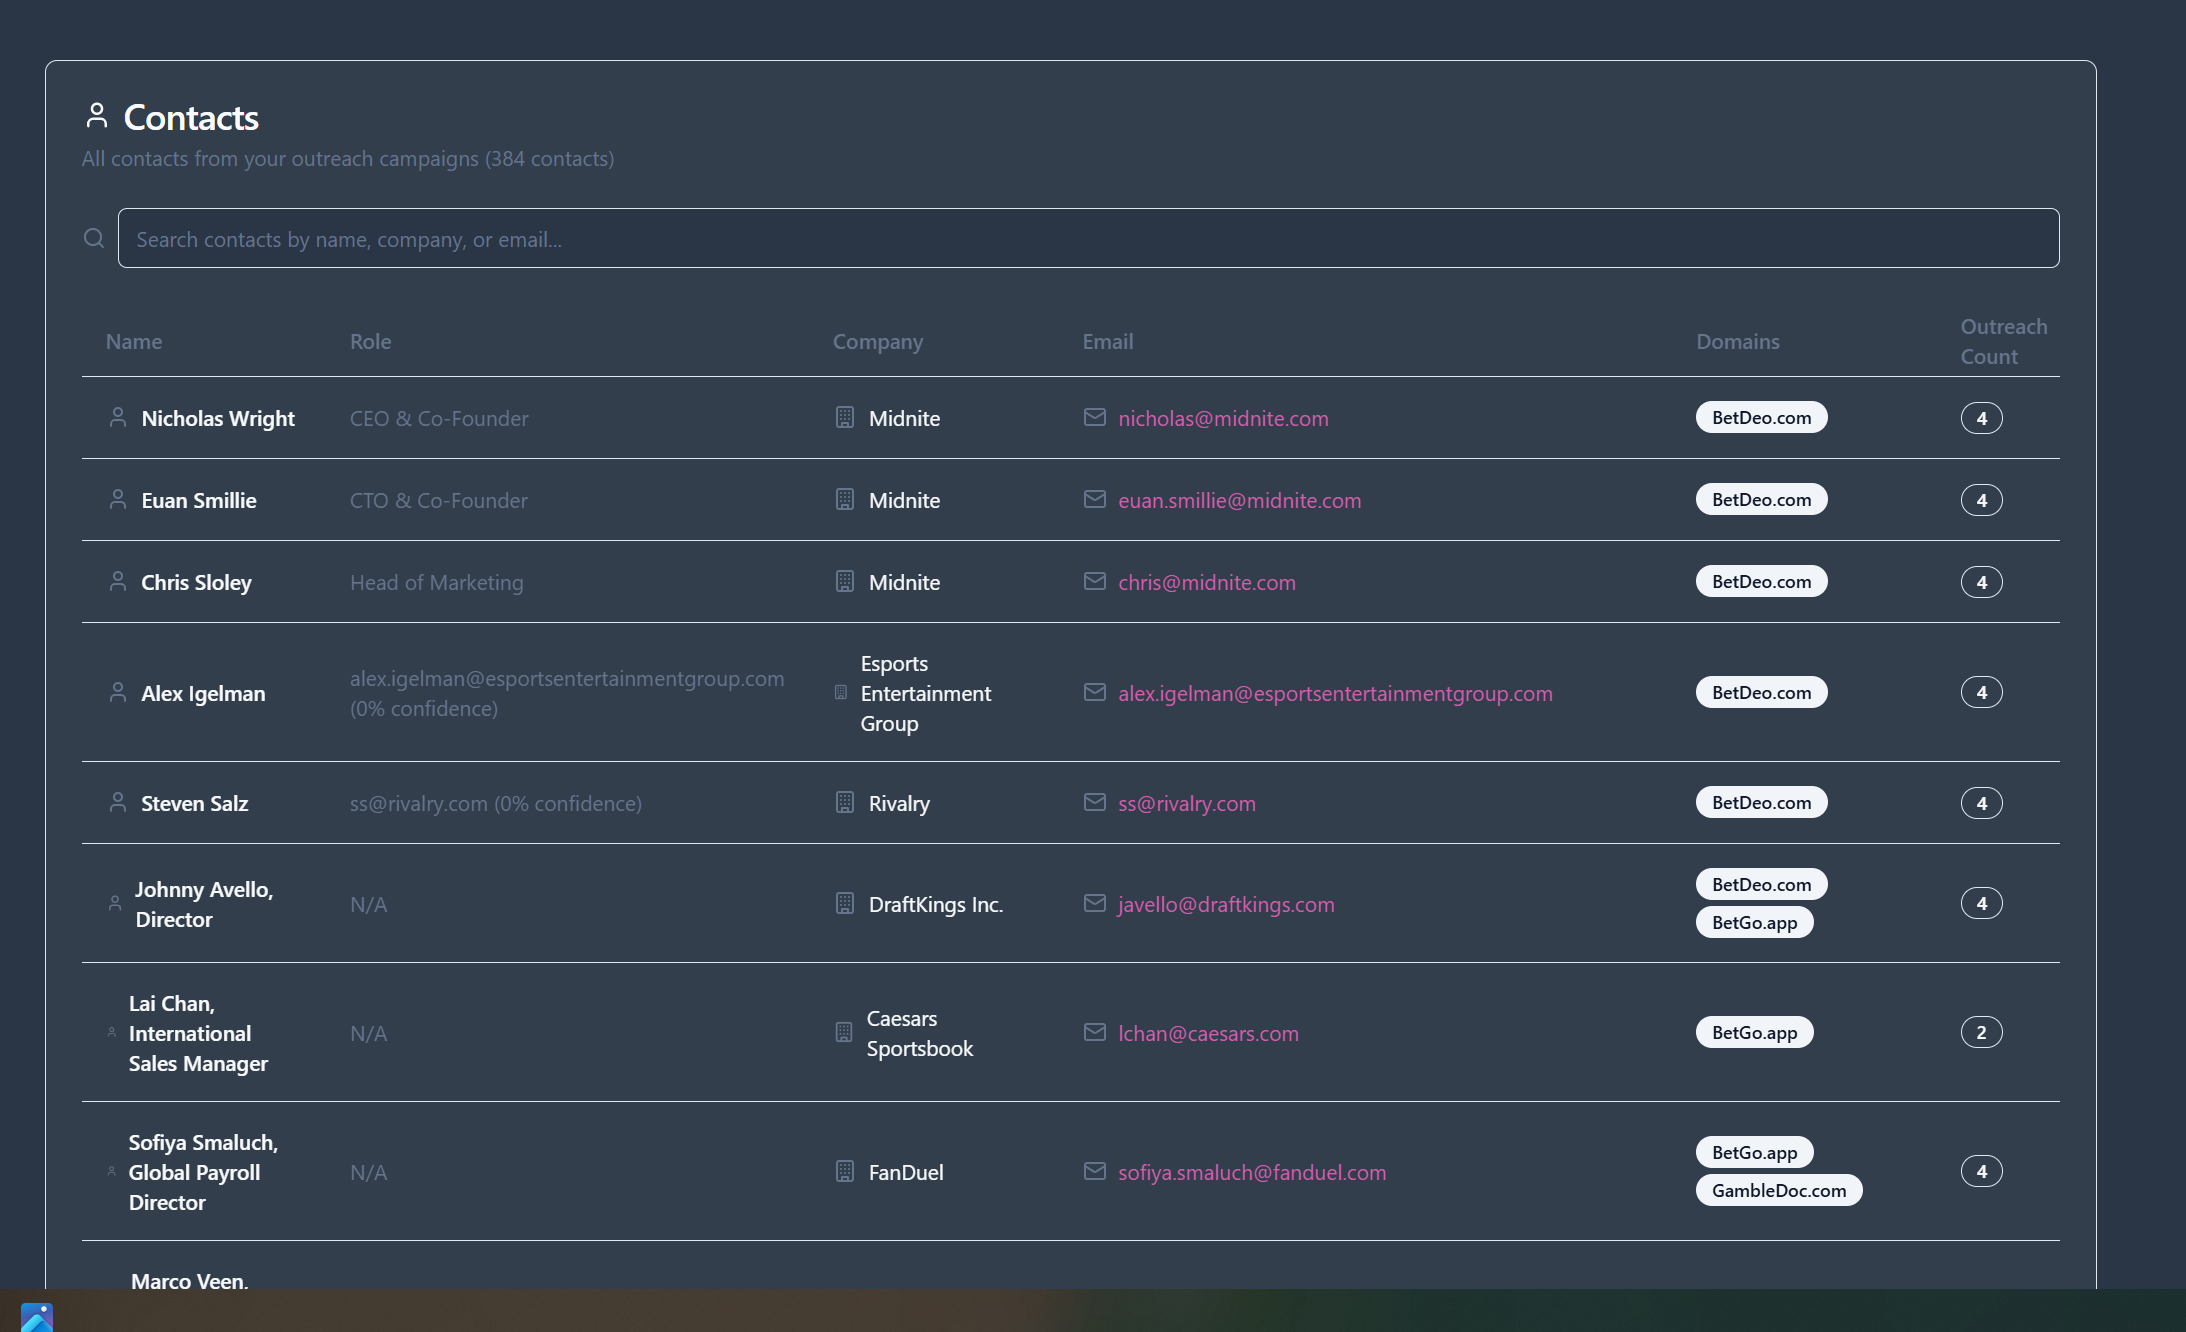Open email link nicholas@midnite.com
Image resolution: width=2186 pixels, height=1332 pixels.
coord(1223,418)
